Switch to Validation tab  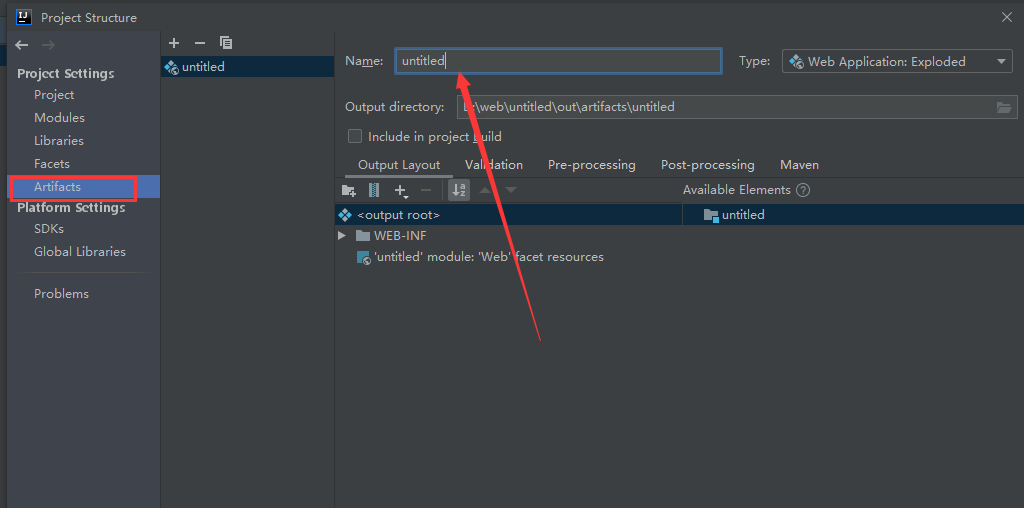point(494,165)
